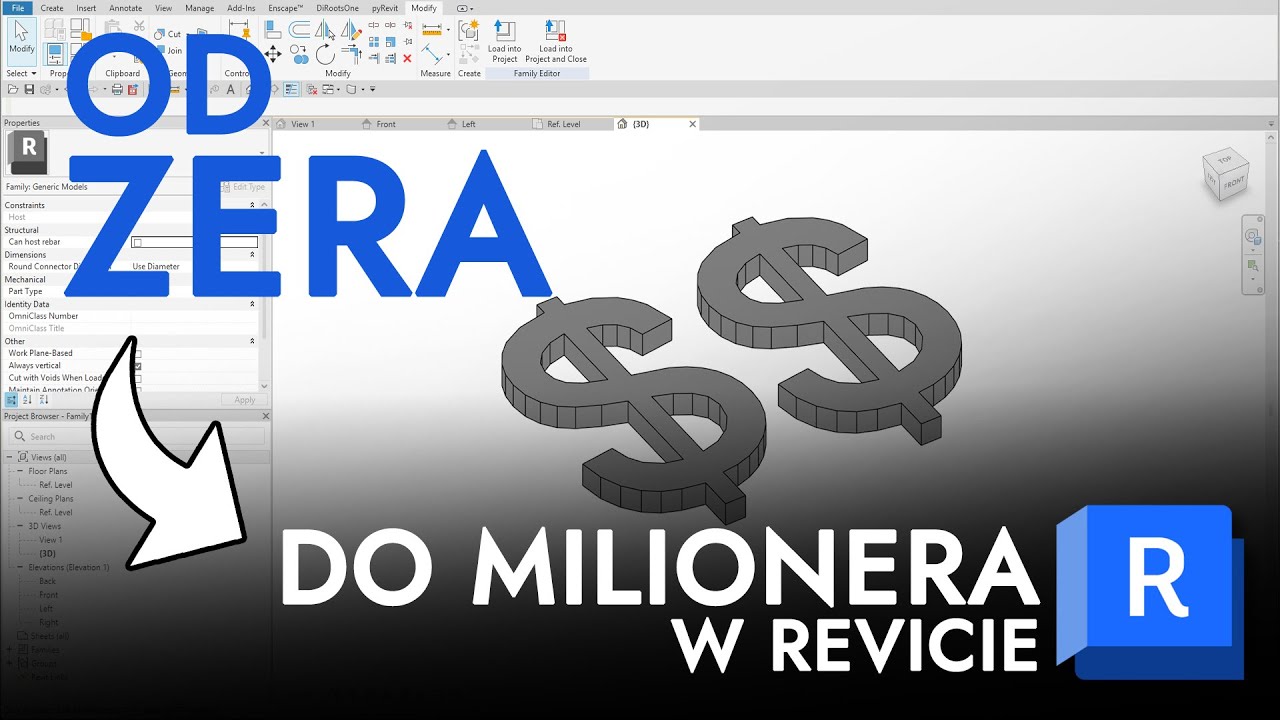The height and width of the screenshot is (720, 1280).
Task: Open the Manage ribbon tab
Action: [x=199, y=8]
